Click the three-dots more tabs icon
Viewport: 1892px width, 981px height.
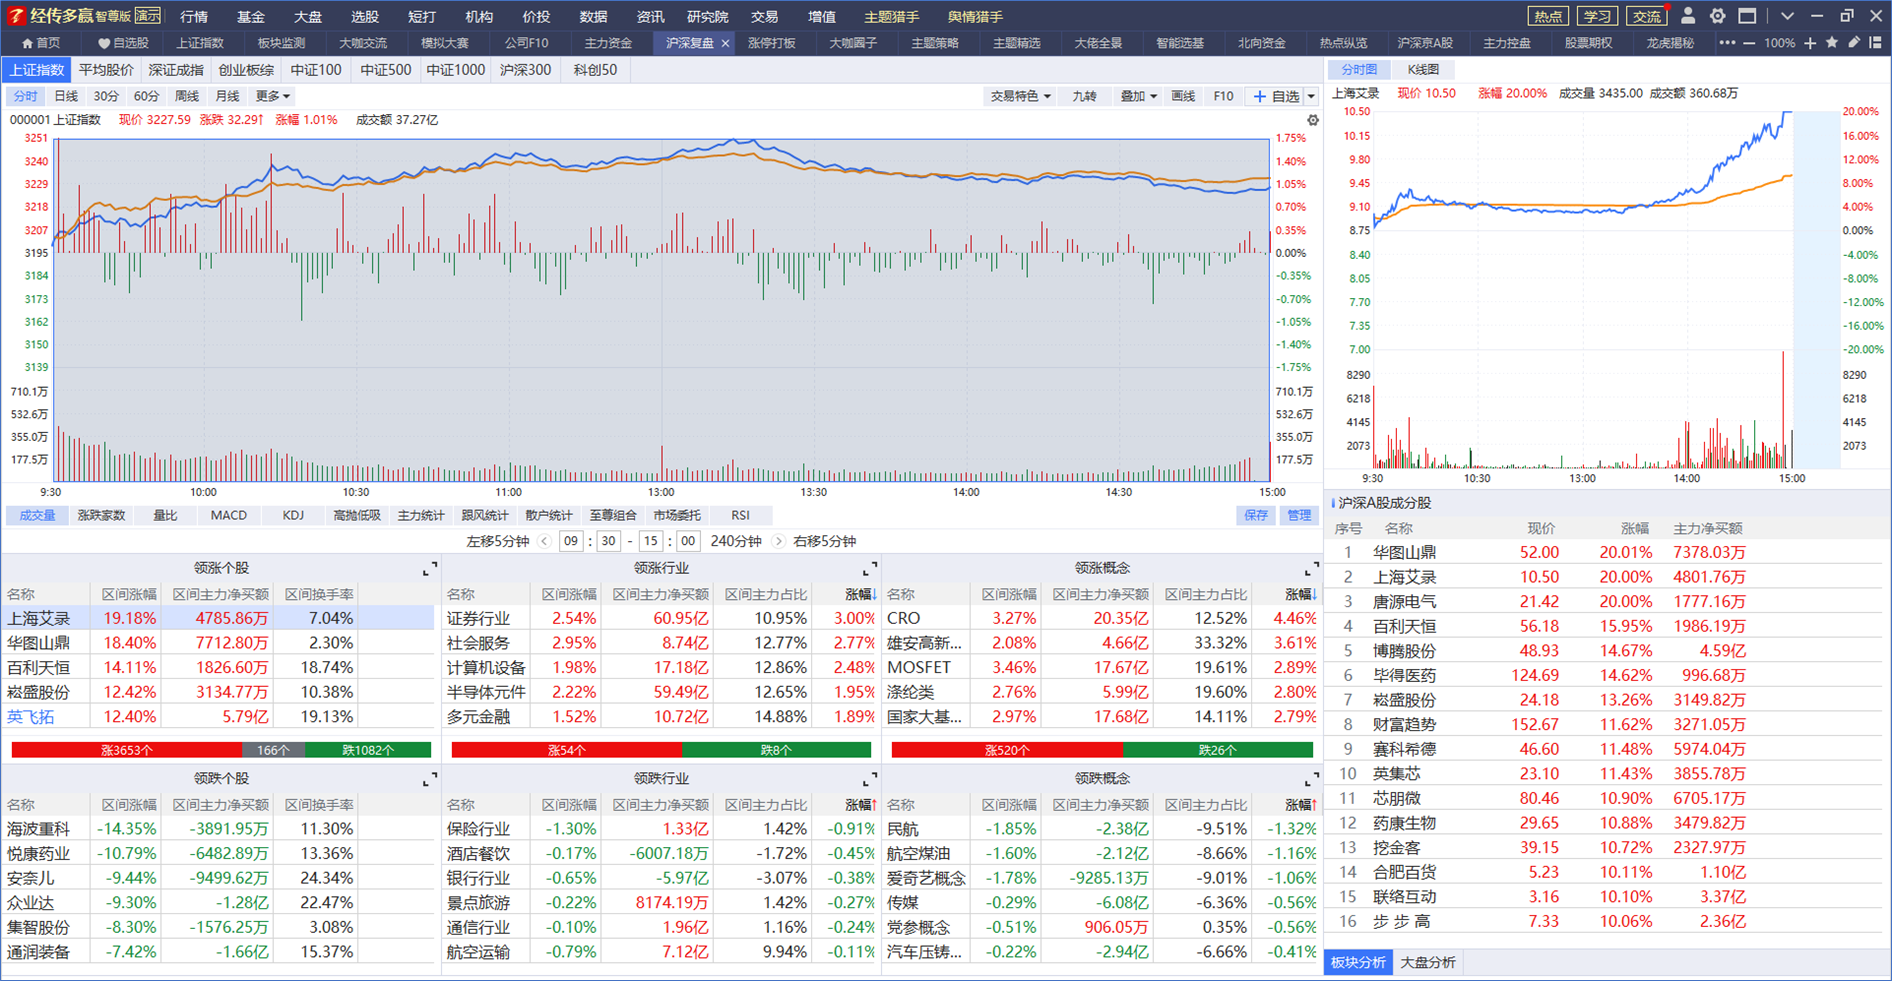(1727, 43)
